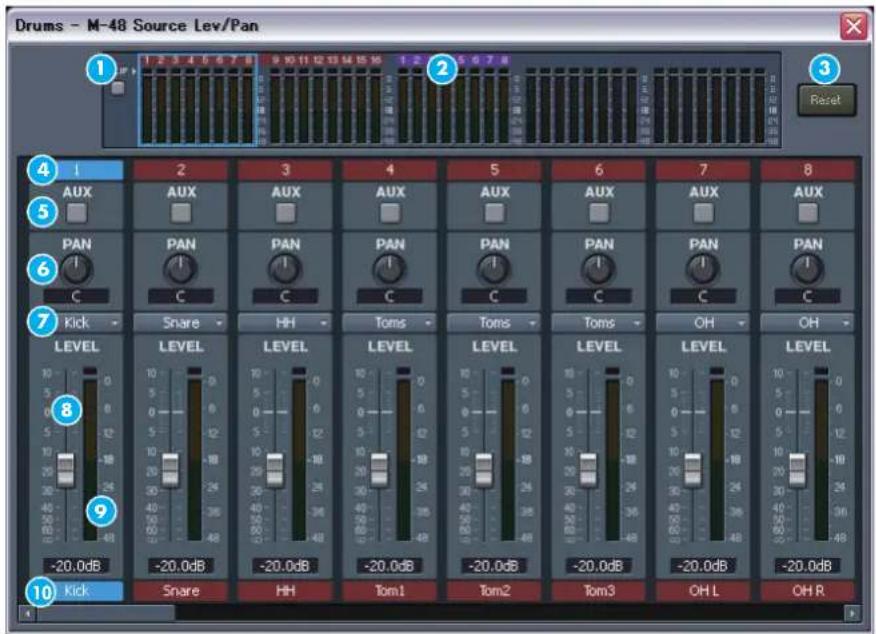Click the PAN knob on channel 4 Tom1

389,269
